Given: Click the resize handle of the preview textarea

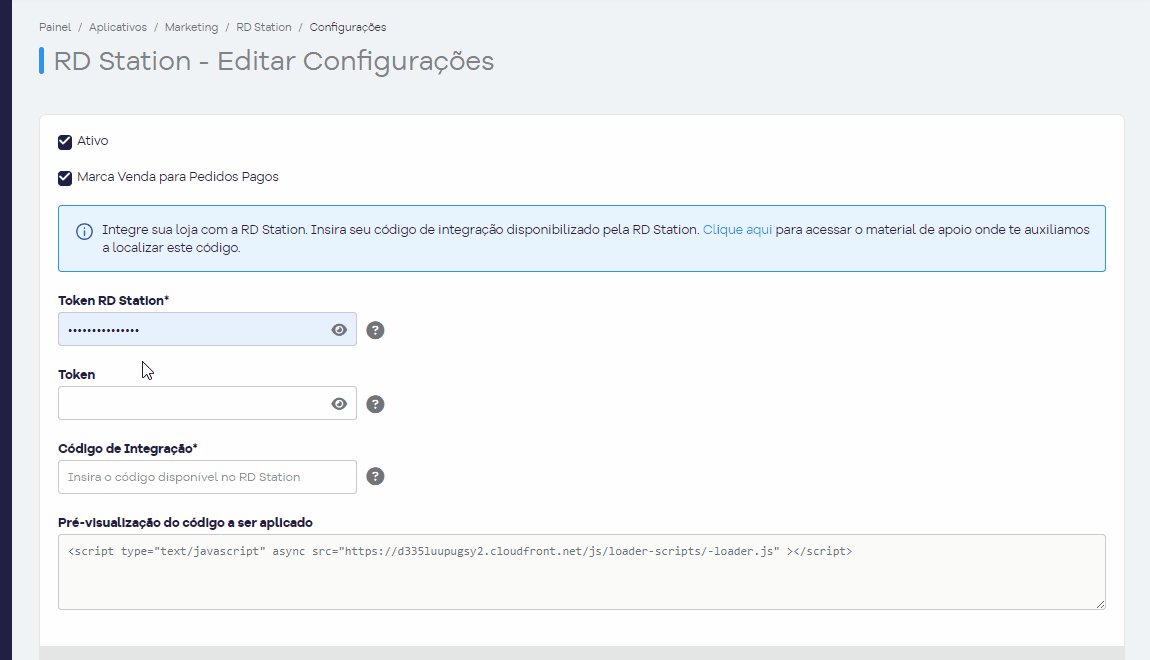Looking at the screenshot, I should click(1100, 604).
